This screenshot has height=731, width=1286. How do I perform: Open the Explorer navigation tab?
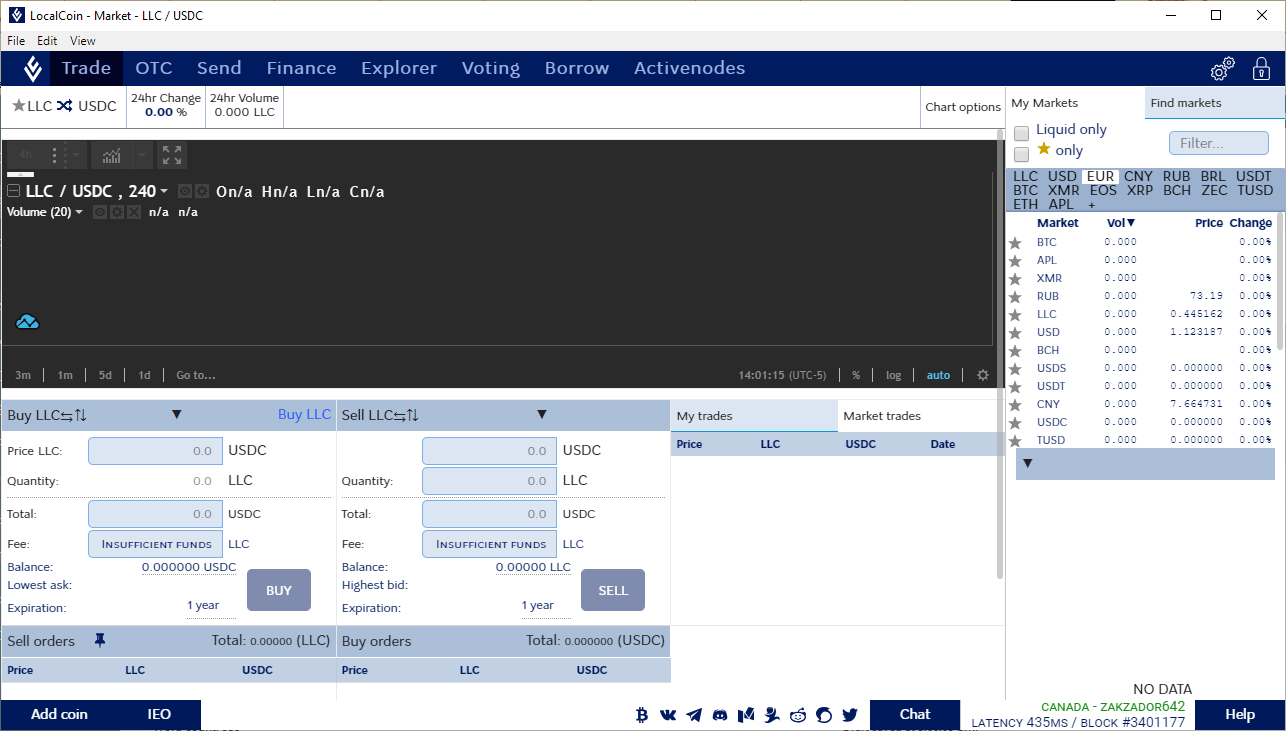click(399, 68)
